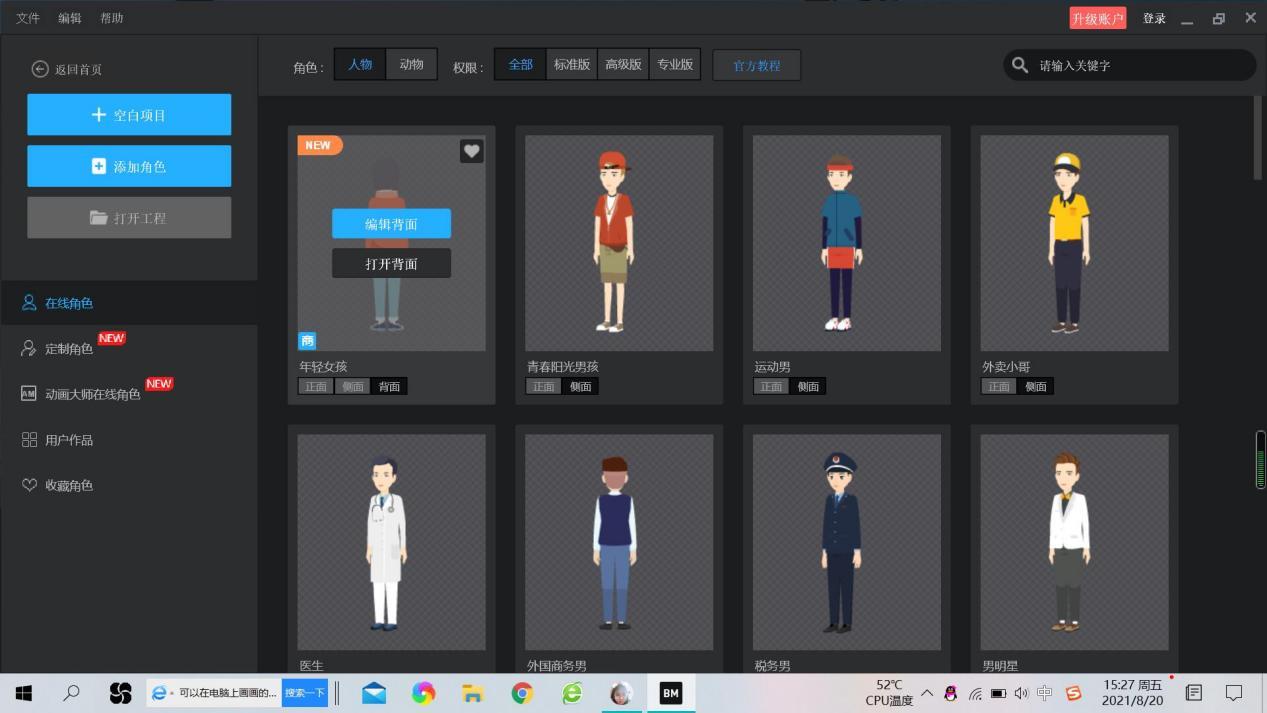The width and height of the screenshot is (1267, 713).
Task: Open the 医生 character thumbnail
Action: pos(391,542)
